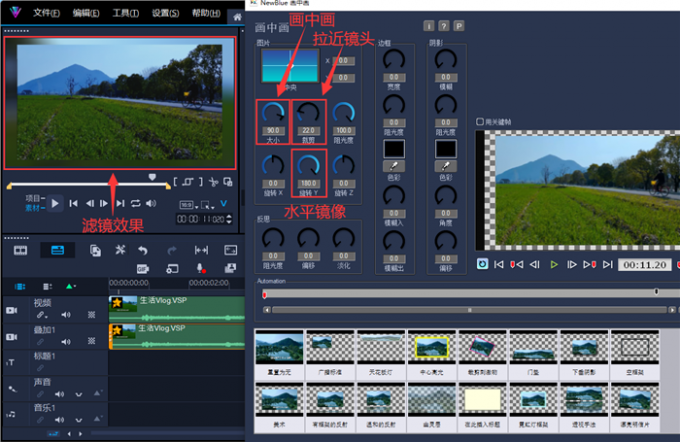Screen dimensions: 680x442
Task: Select the border color eyedropper tool
Action: click(394, 164)
